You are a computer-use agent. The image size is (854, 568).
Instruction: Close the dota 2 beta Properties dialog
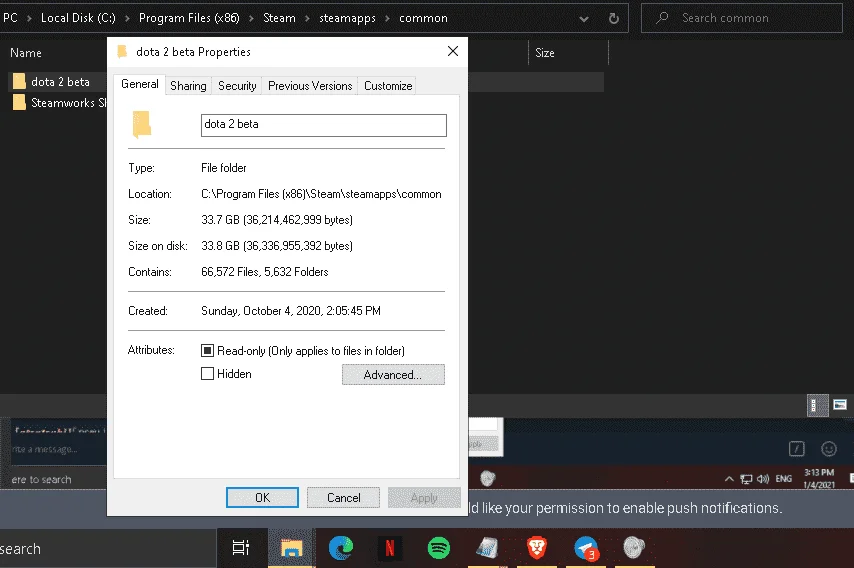[x=453, y=52]
